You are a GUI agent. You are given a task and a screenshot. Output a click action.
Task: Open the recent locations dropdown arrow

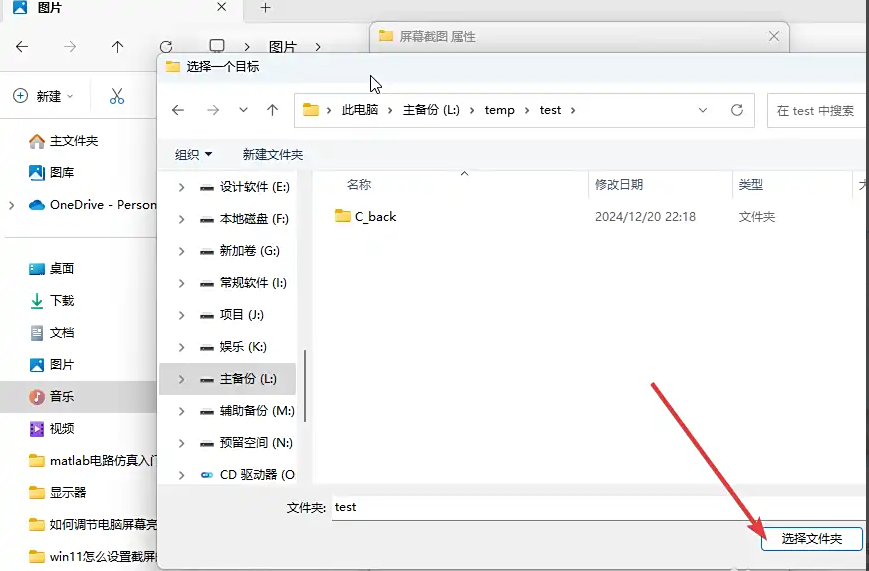point(242,110)
